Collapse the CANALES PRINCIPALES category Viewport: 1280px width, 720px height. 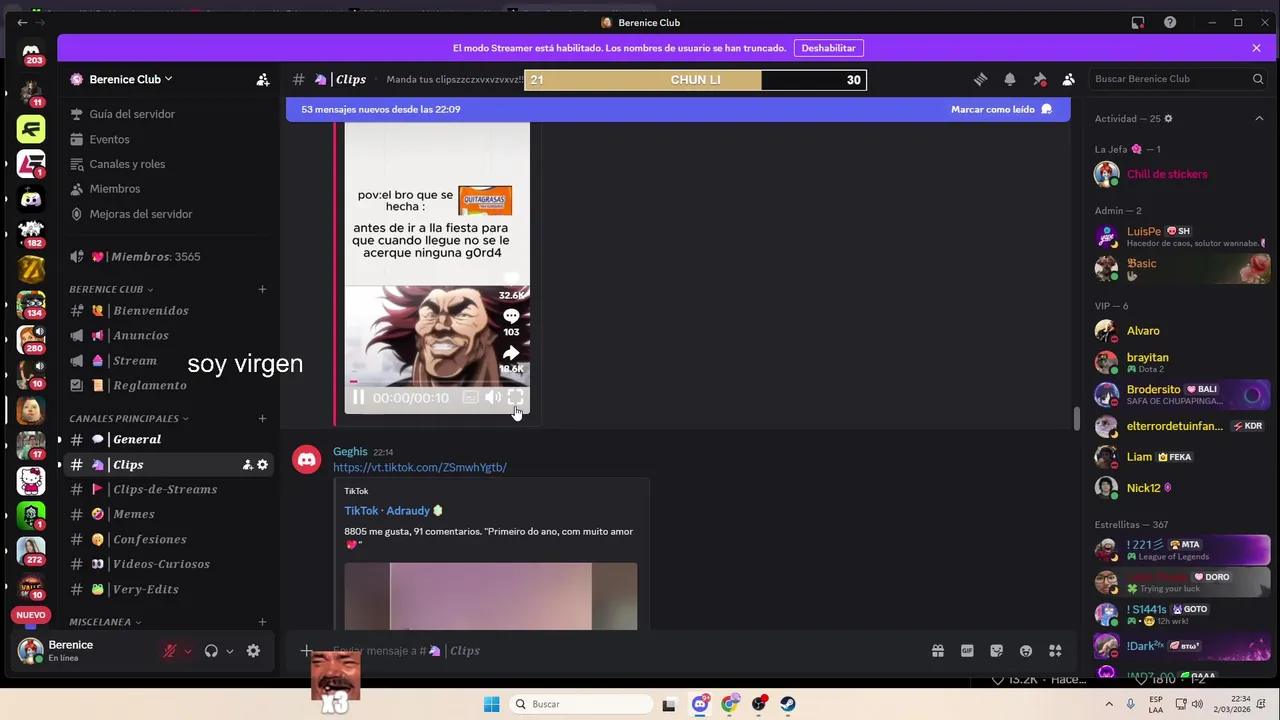click(x=129, y=418)
